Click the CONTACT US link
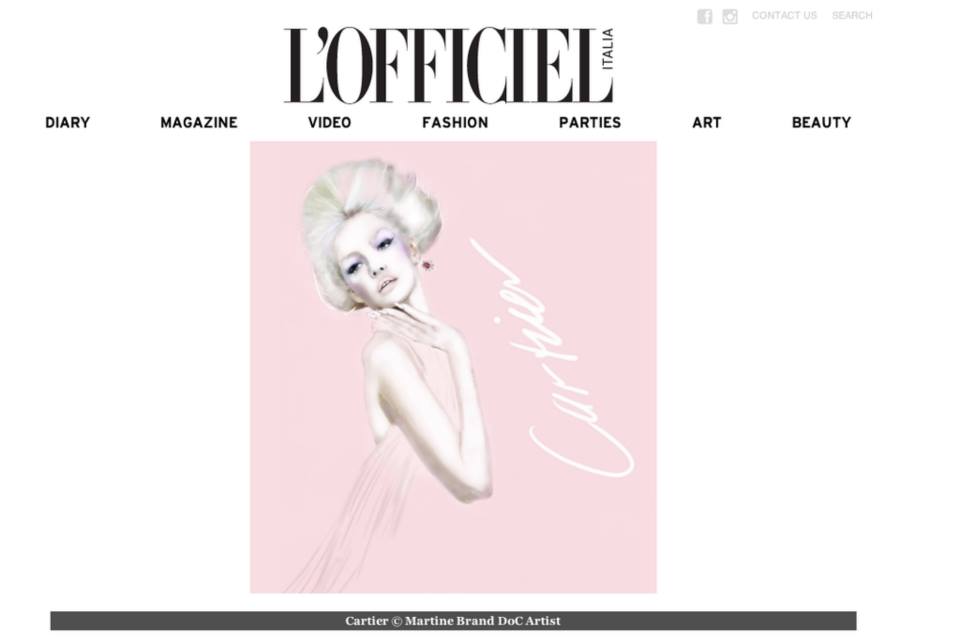 (784, 15)
